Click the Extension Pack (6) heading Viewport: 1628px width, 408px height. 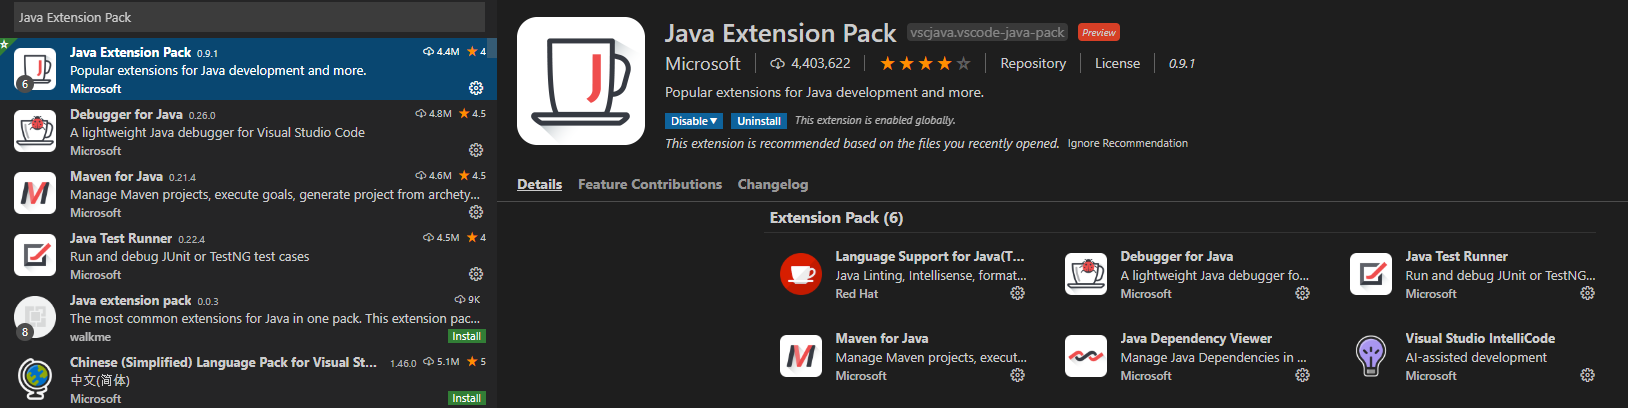tap(836, 217)
